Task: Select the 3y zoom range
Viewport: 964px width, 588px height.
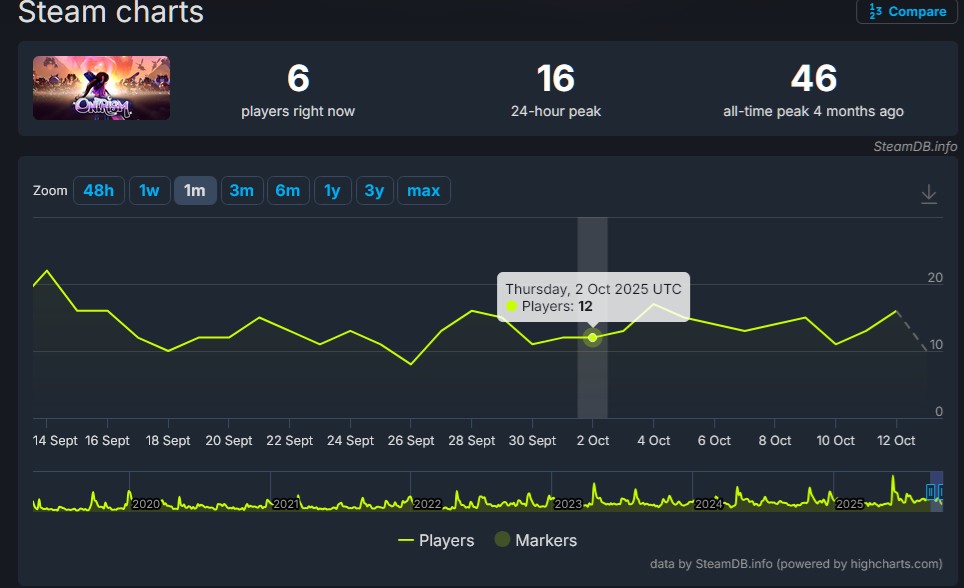Action: (374, 191)
